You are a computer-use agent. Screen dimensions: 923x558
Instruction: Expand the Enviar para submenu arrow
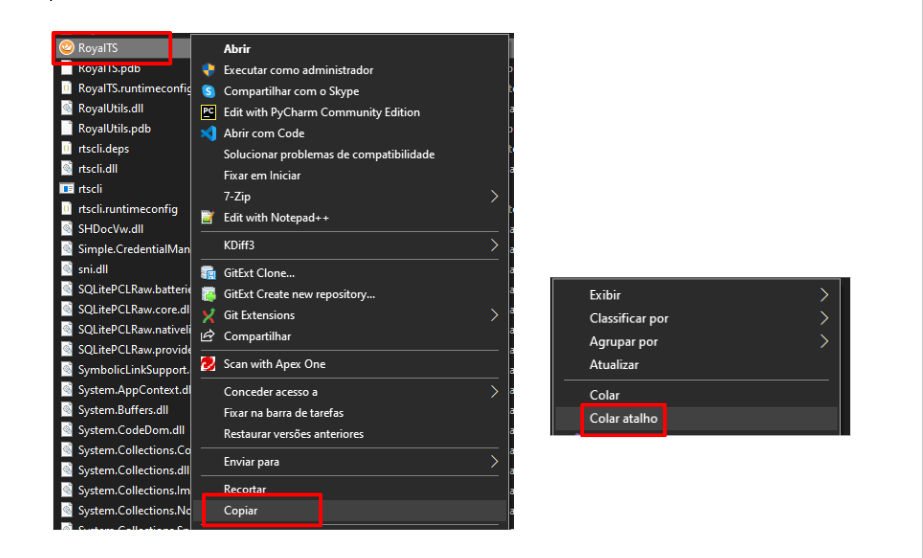[494, 462]
